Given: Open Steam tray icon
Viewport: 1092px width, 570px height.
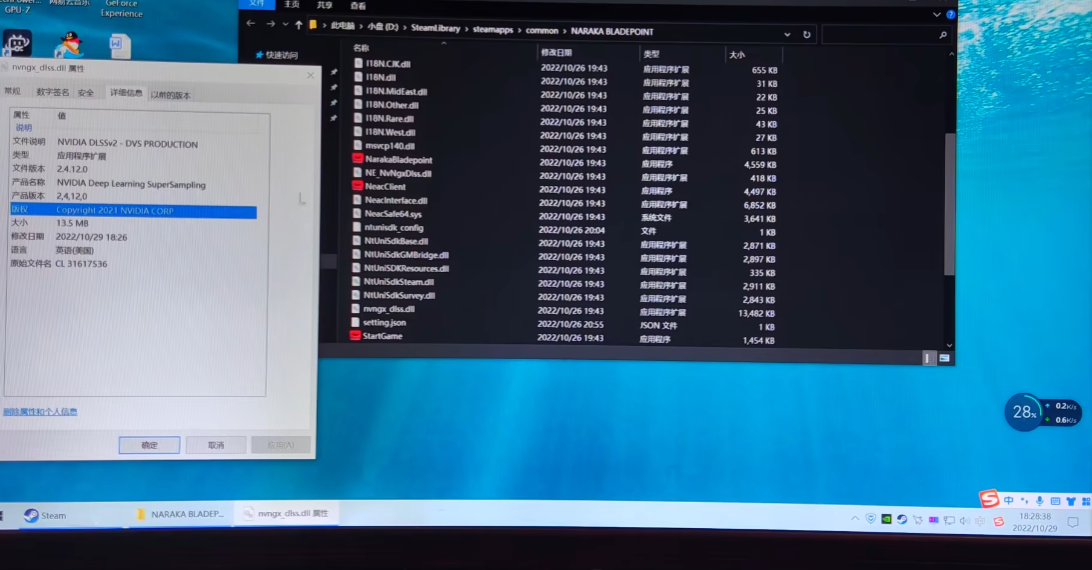Looking at the screenshot, I should [902, 520].
